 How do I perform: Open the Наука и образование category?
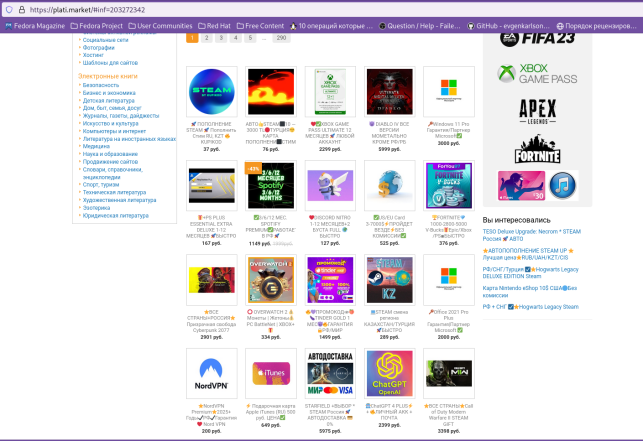pyautogui.click(x=110, y=154)
